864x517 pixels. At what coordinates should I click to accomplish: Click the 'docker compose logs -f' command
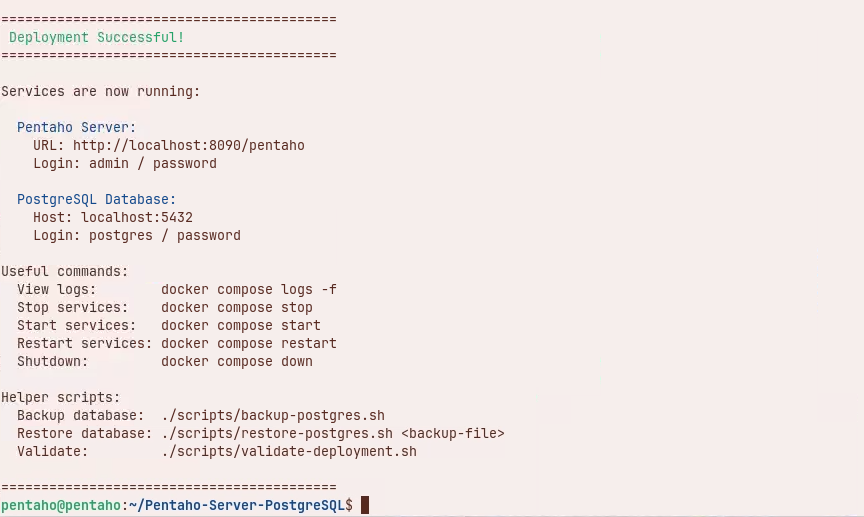(x=248, y=290)
